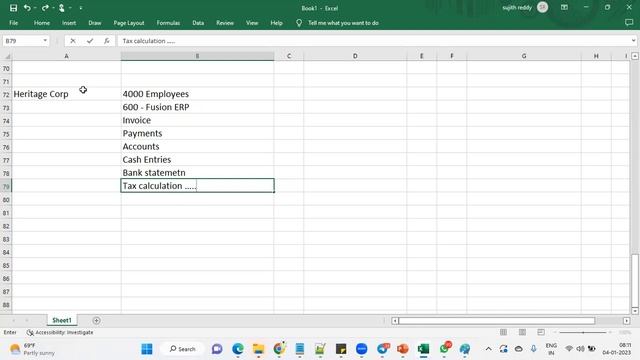Switch to the Insert ribbon tab
This screenshot has width=640, height=360.
[69, 23]
